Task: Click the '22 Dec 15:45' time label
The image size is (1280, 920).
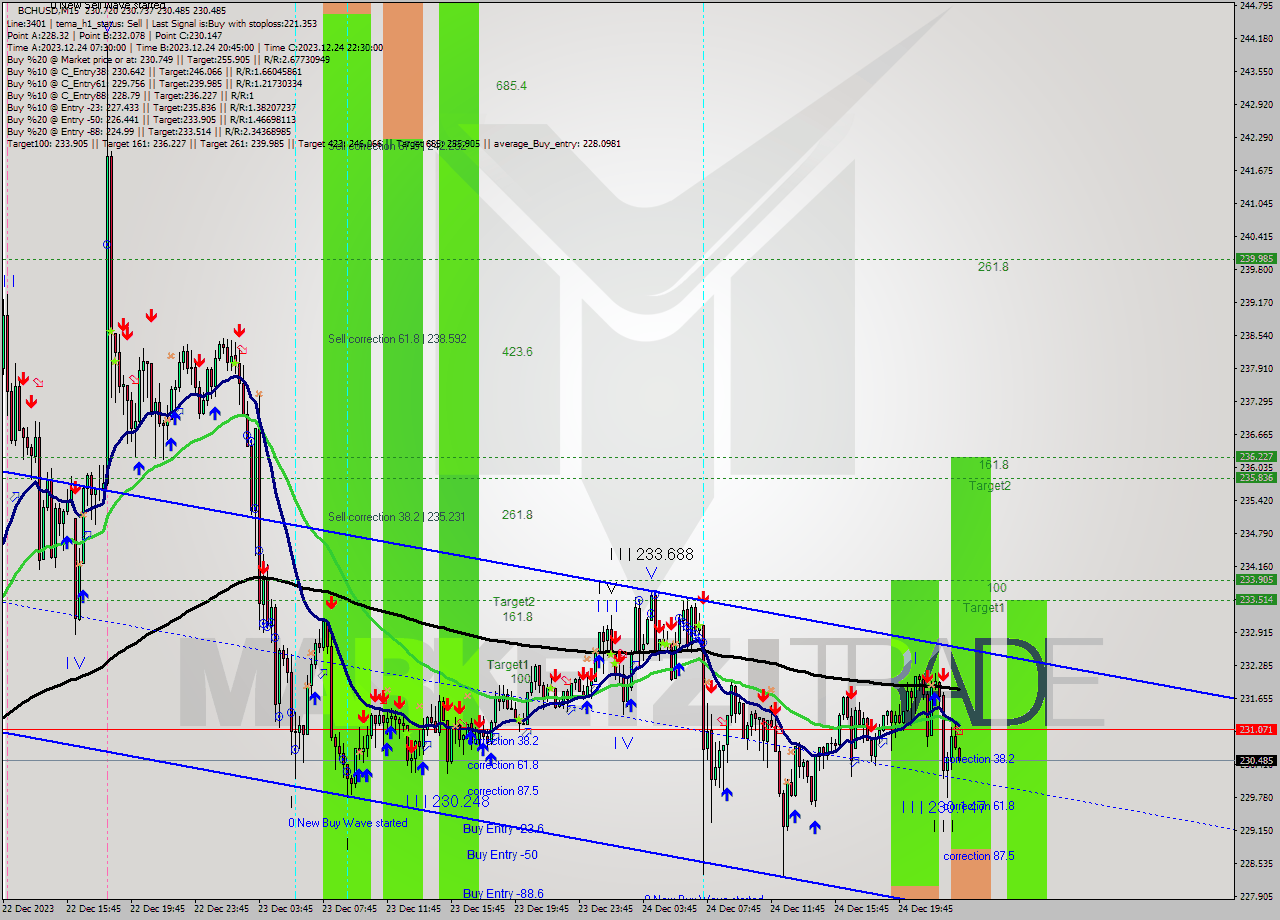Action: tap(93, 909)
